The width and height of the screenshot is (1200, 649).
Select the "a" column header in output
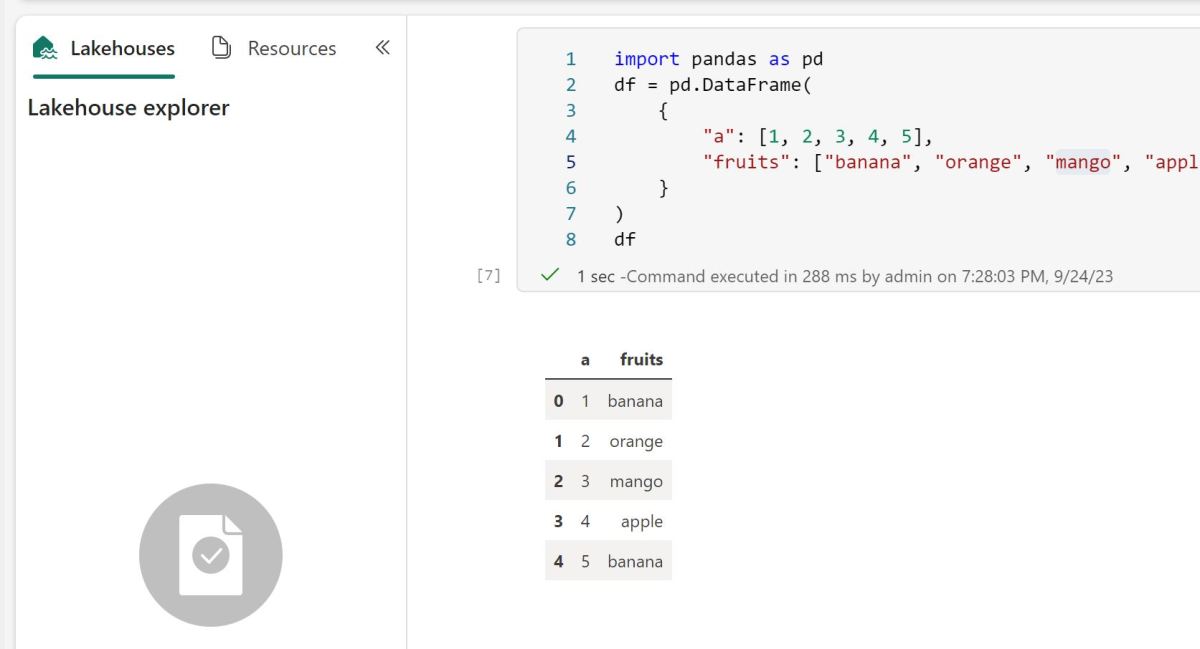[x=585, y=359]
